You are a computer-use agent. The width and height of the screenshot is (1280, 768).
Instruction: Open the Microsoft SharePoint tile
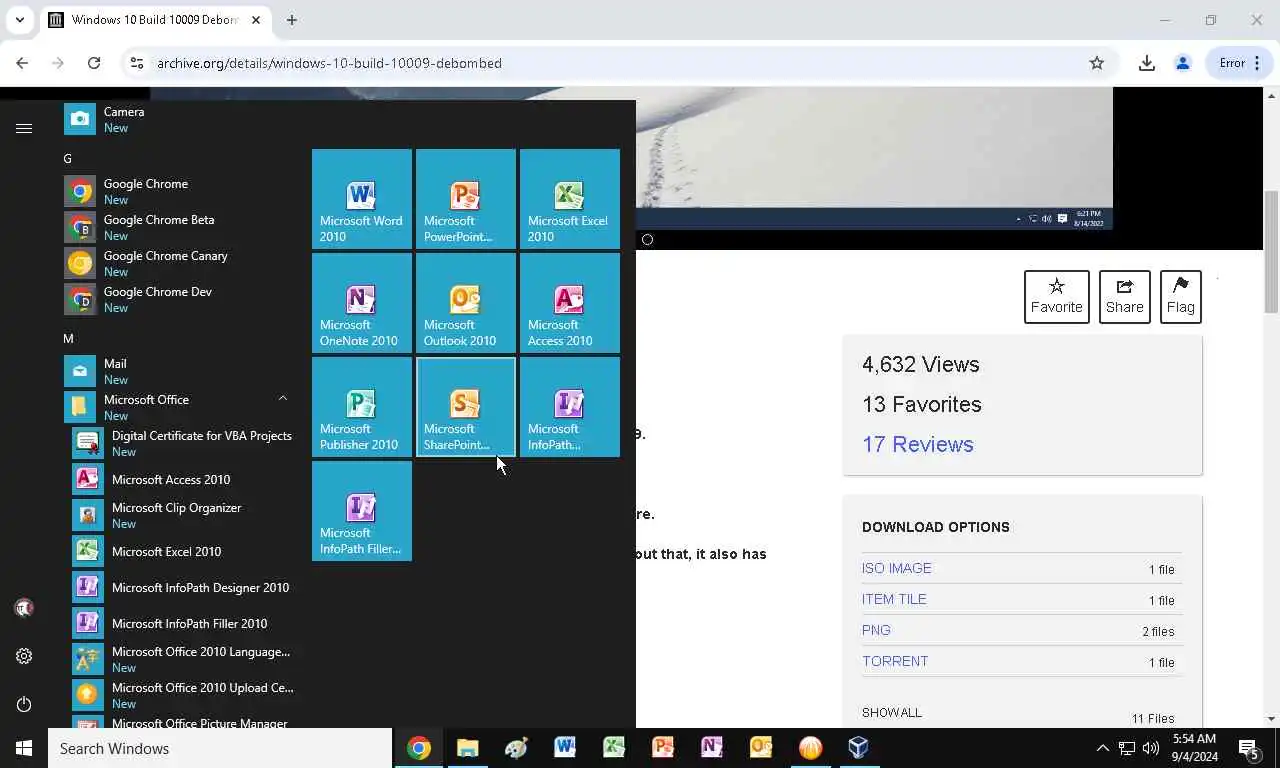[466, 407]
